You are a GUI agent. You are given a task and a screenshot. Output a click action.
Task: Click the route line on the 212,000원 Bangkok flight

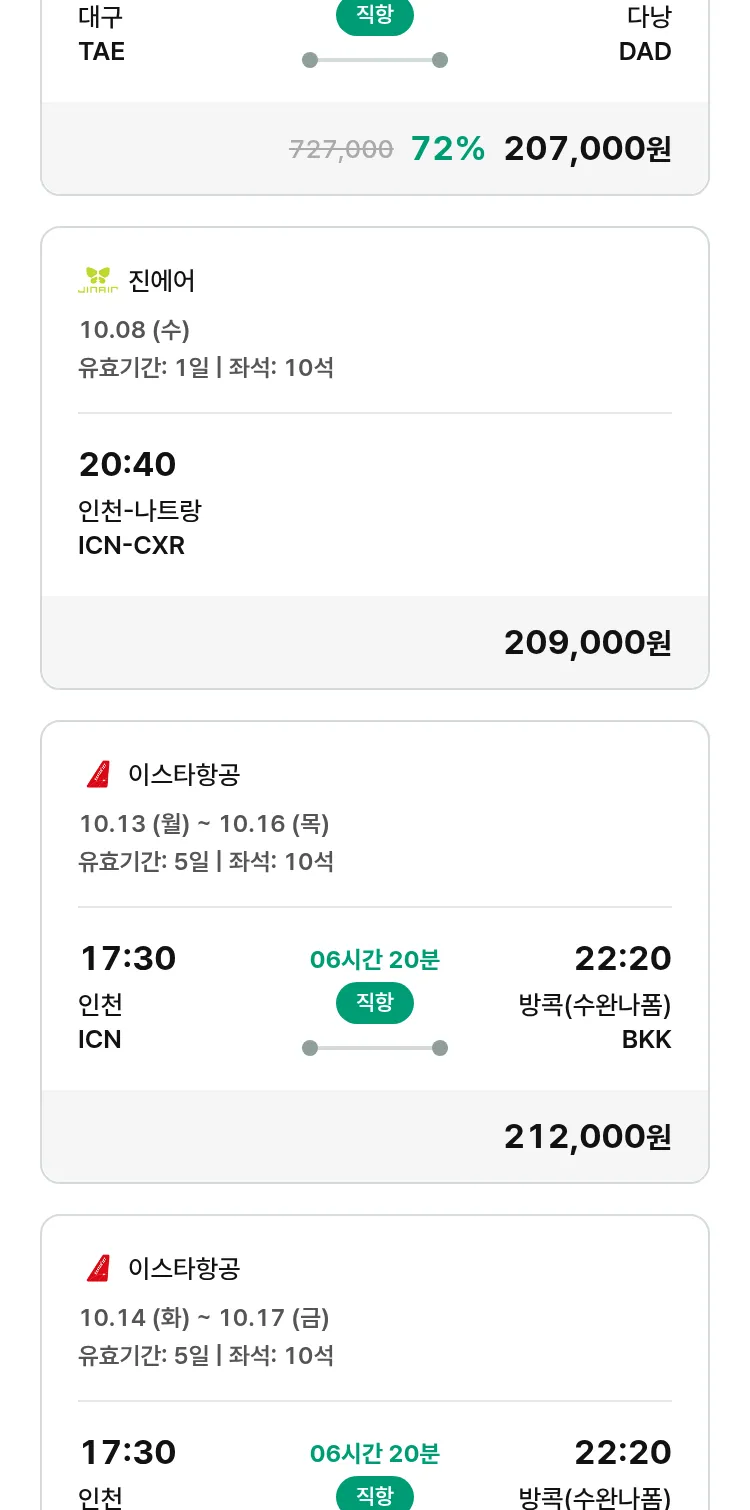click(375, 1048)
